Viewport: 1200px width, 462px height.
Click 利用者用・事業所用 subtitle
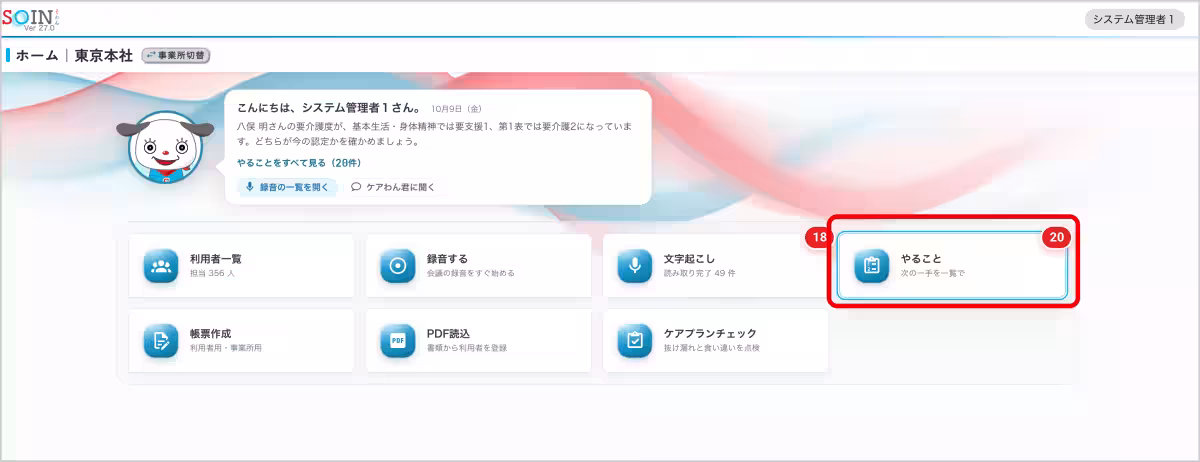226,348
